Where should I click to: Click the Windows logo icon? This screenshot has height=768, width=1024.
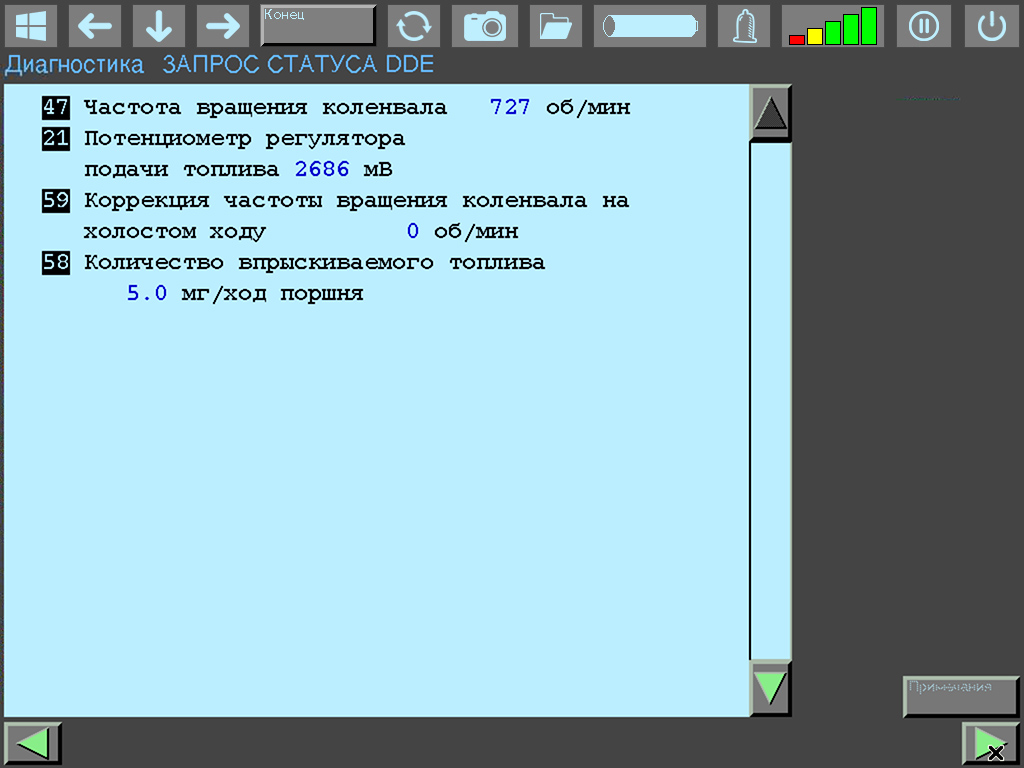(x=31, y=26)
